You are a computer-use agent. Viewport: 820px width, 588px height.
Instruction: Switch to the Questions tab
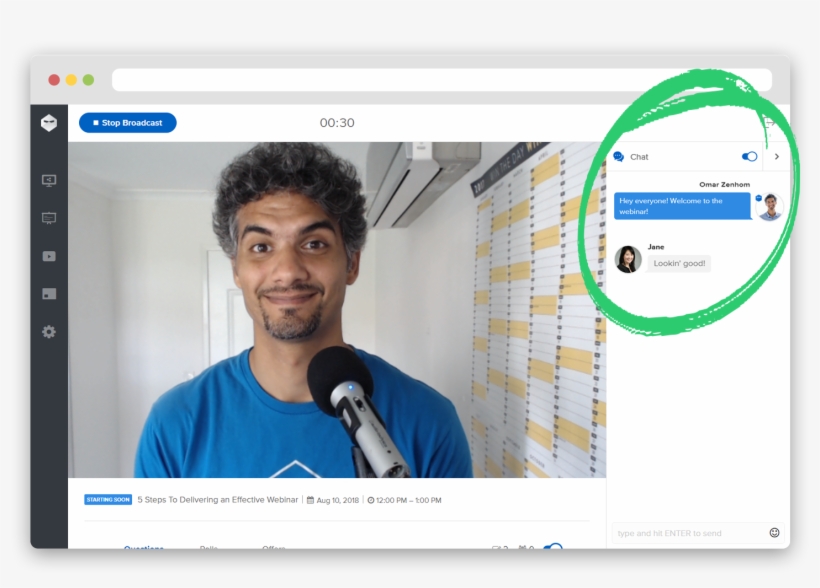pyautogui.click(x=143, y=547)
